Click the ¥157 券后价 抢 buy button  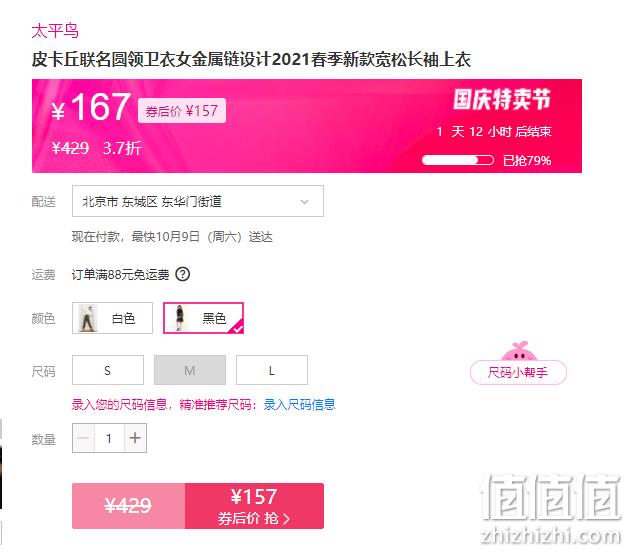click(254, 506)
